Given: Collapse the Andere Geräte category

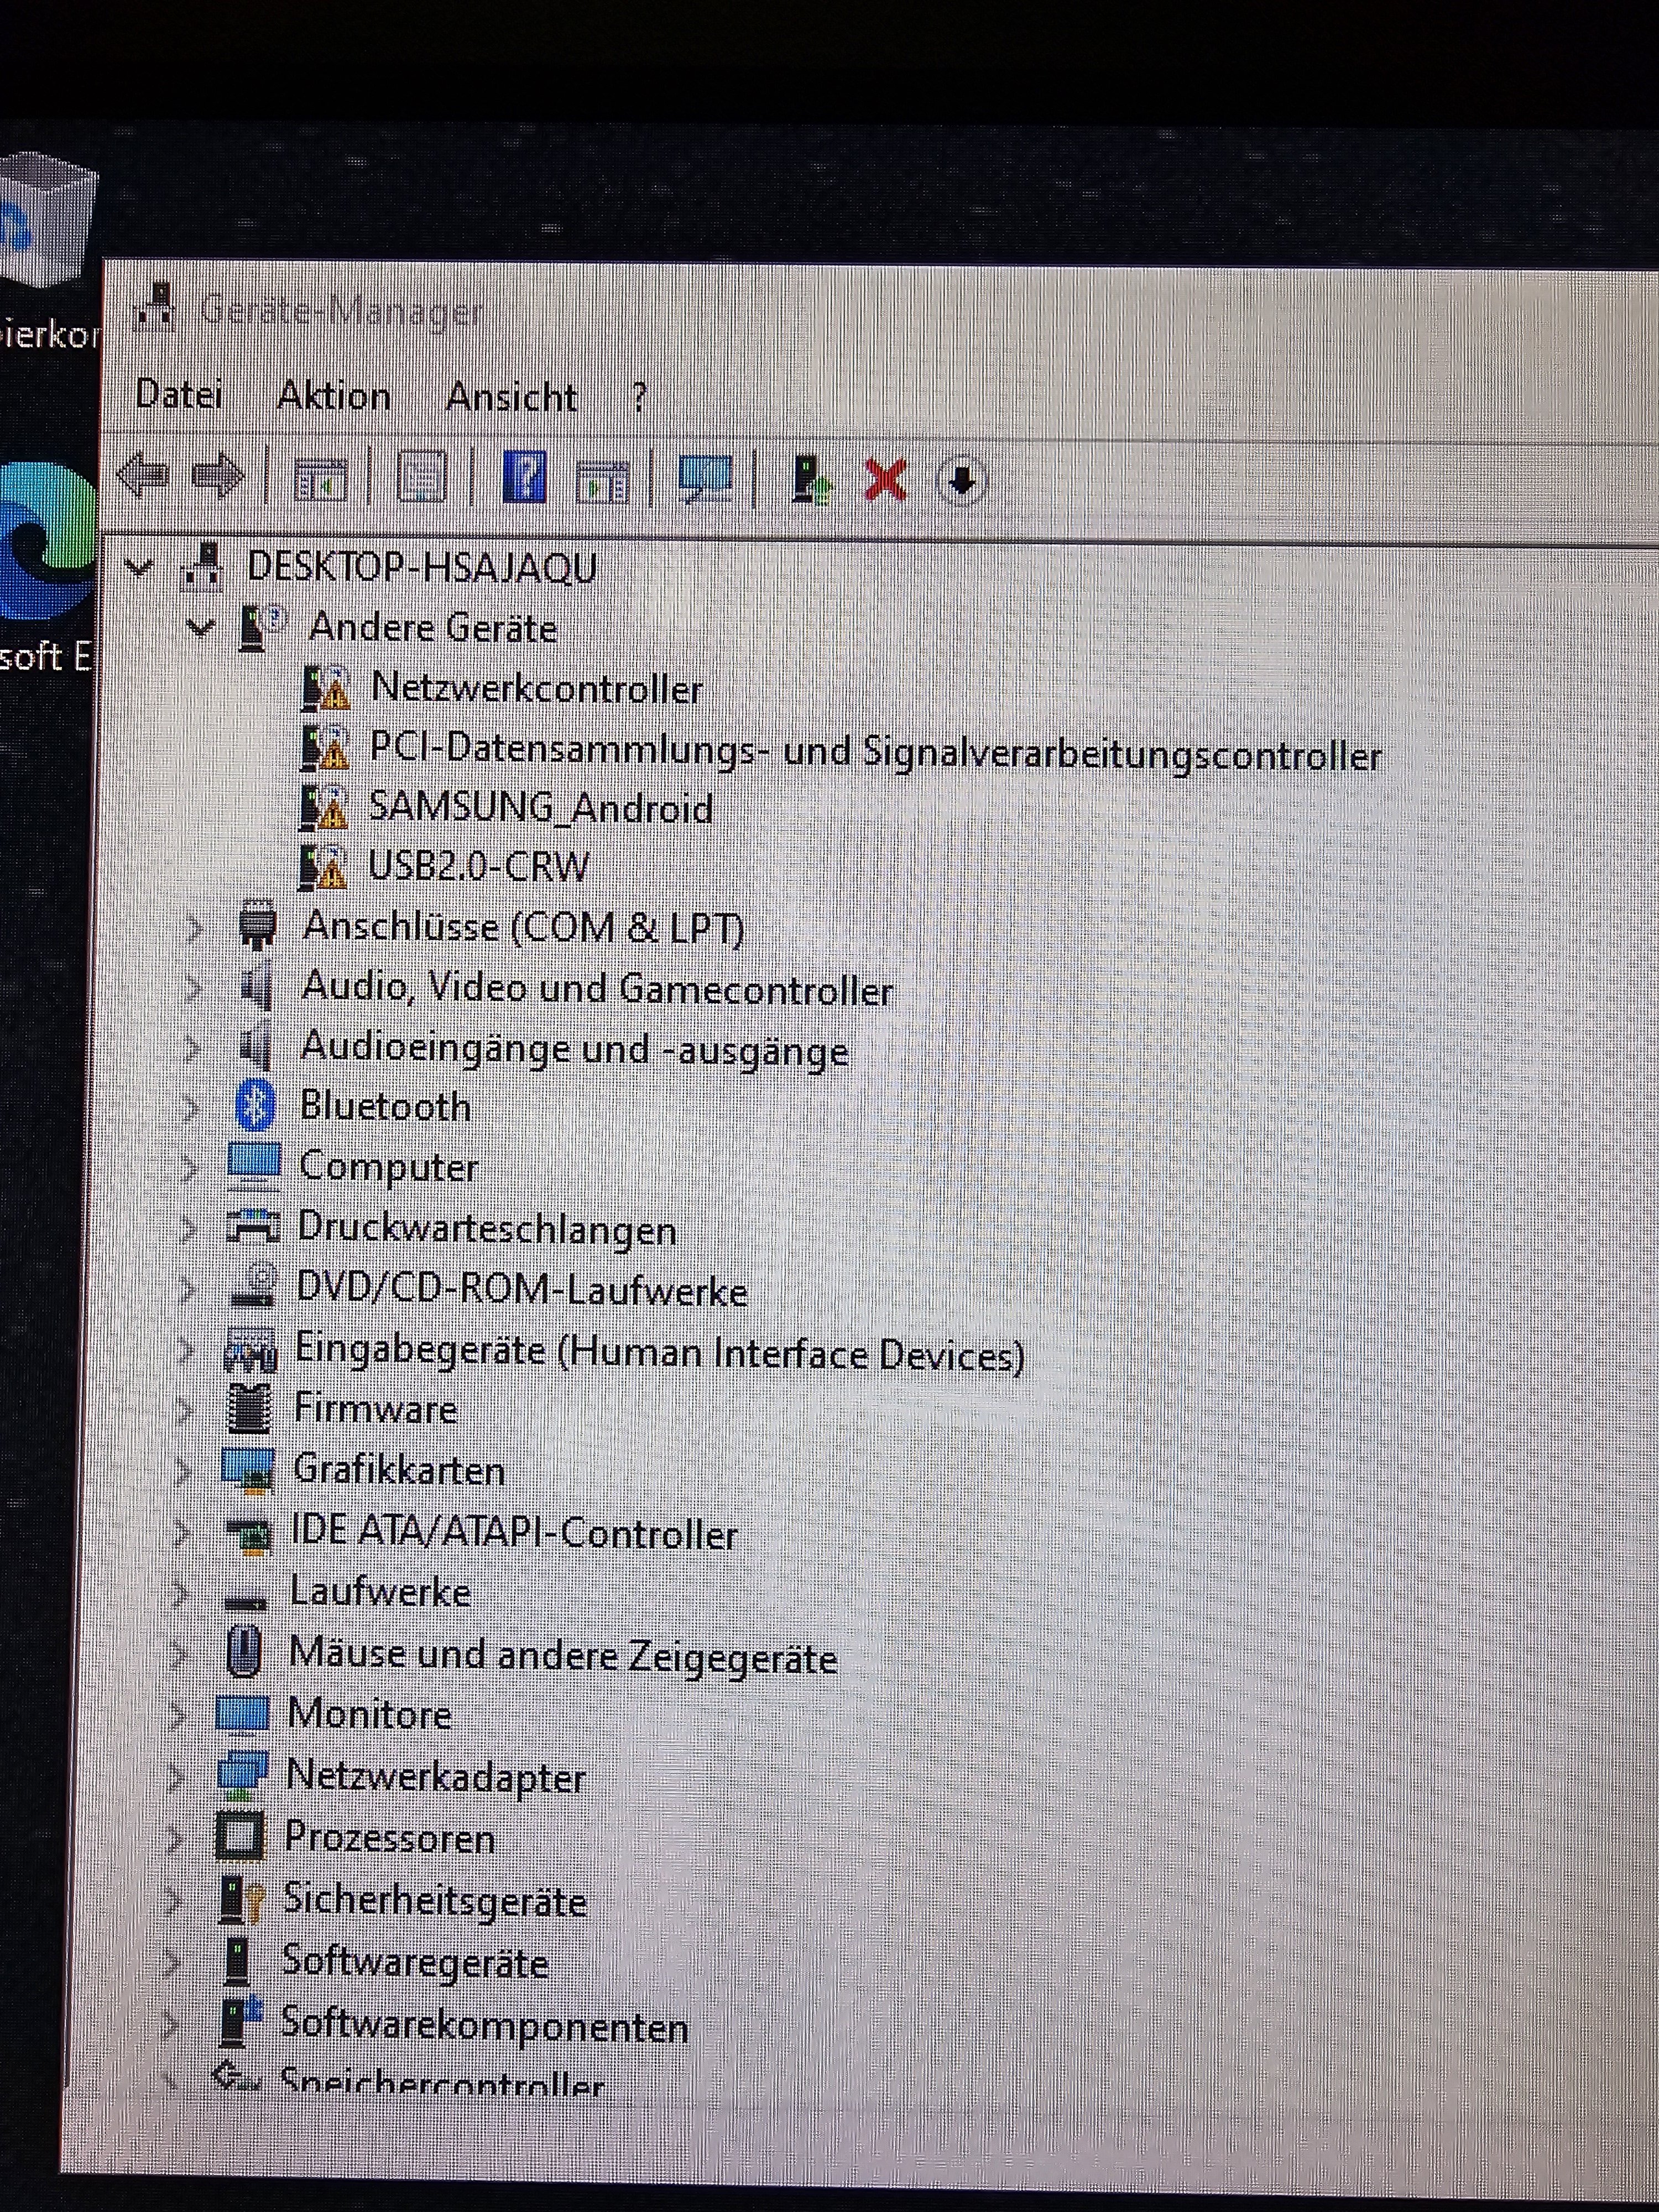Looking at the screenshot, I should coord(200,628).
